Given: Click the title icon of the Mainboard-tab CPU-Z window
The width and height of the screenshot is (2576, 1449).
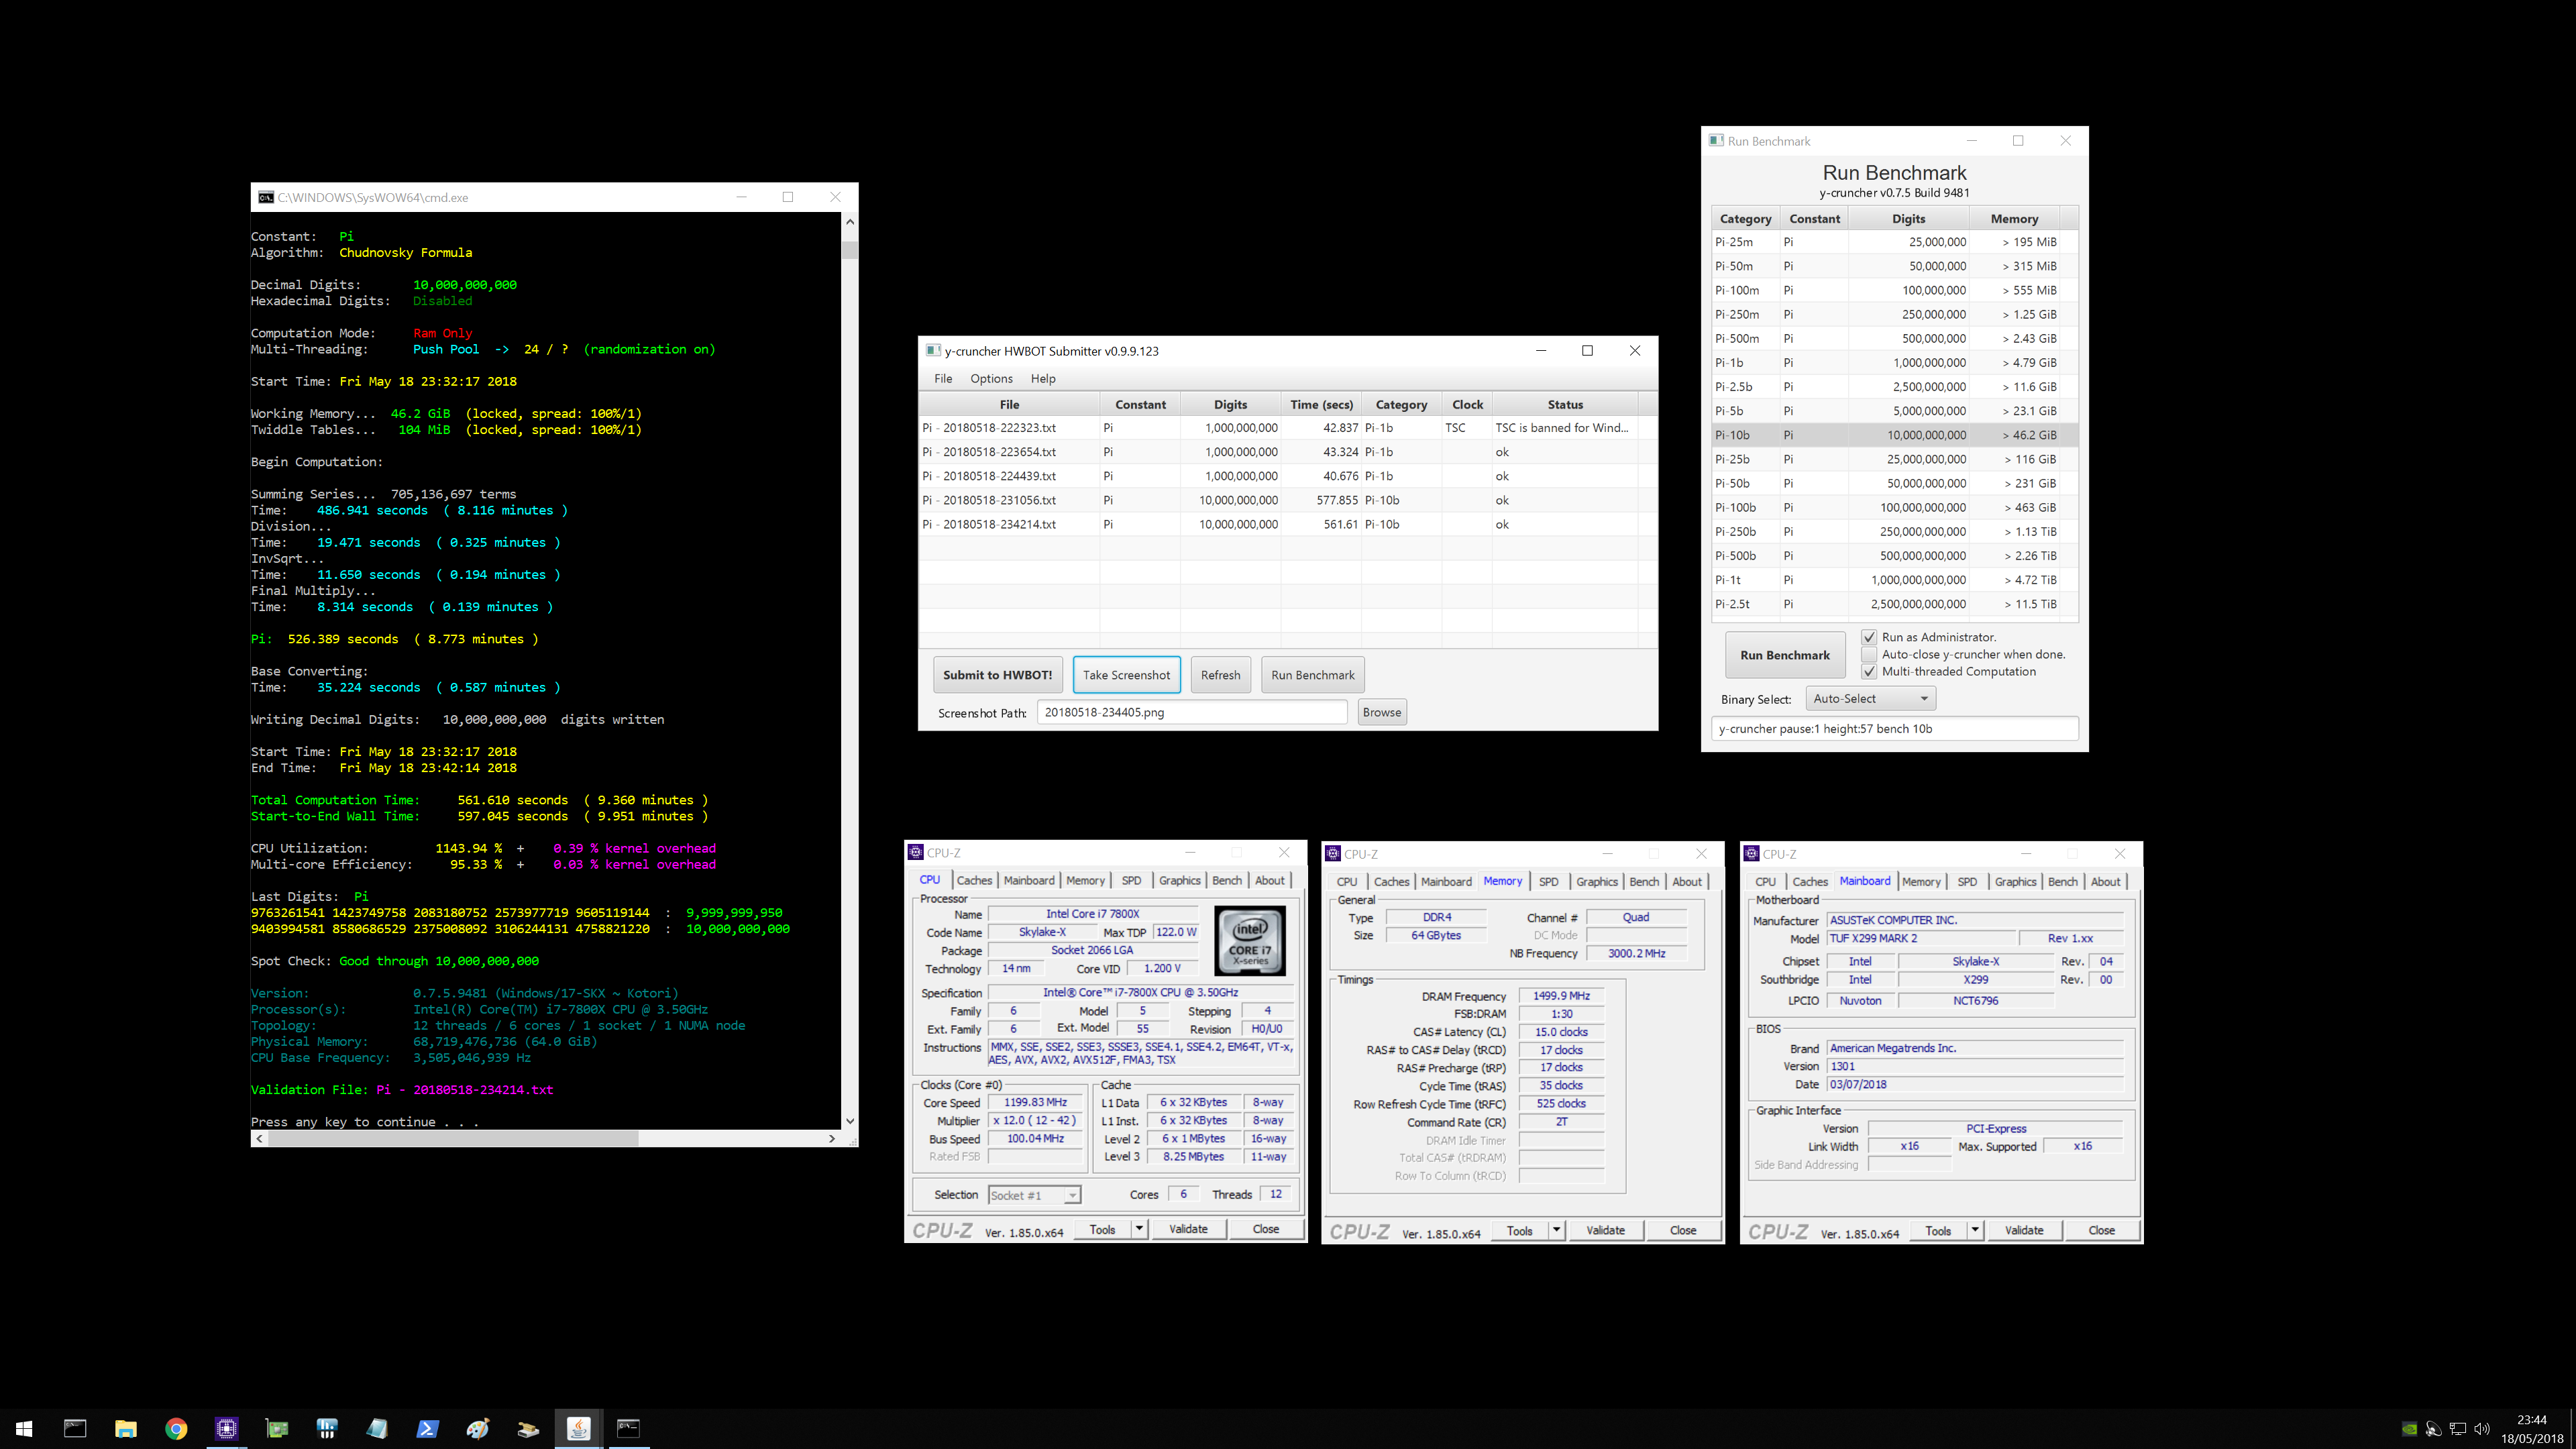Looking at the screenshot, I should pos(1751,853).
